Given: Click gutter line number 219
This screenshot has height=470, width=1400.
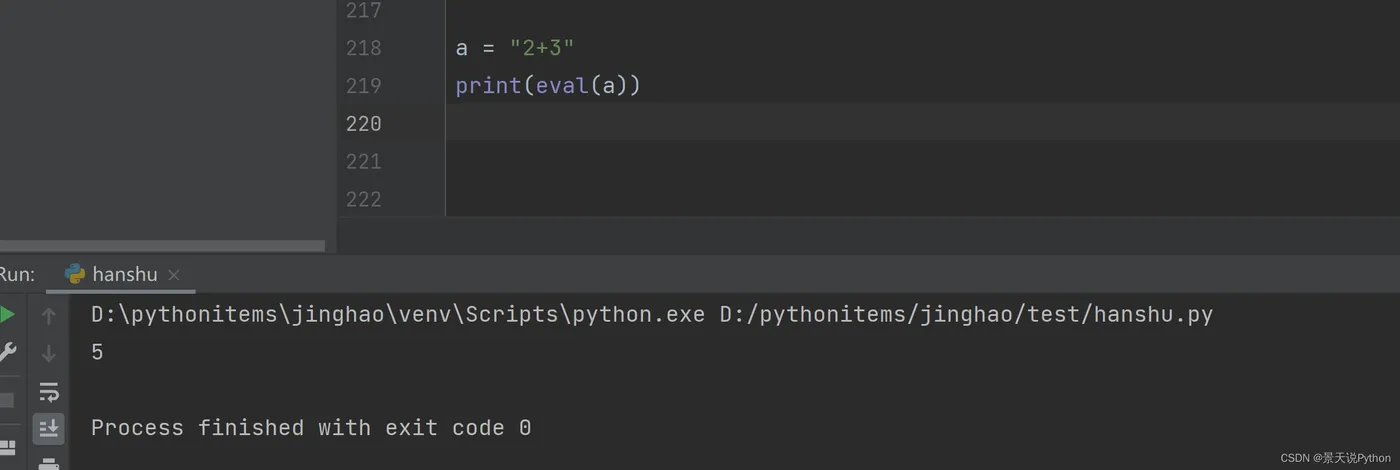Looking at the screenshot, I should [x=363, y=86].
